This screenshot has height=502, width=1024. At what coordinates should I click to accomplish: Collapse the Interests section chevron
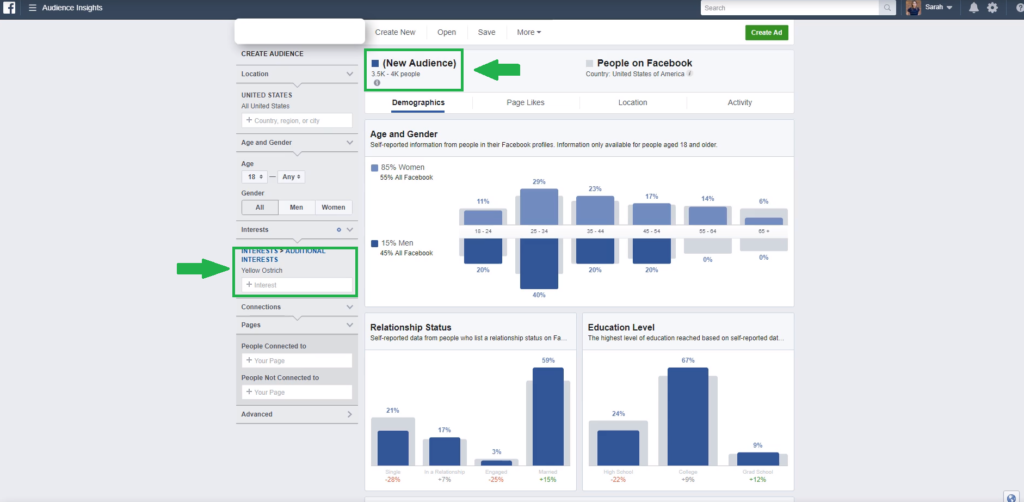(350, 230)
